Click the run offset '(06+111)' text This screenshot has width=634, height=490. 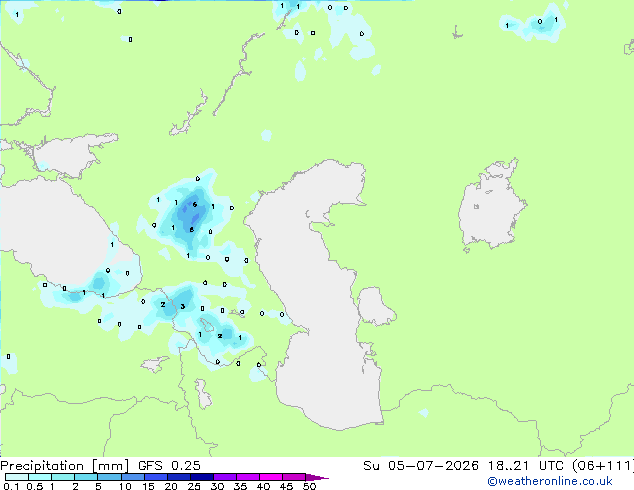(x=602, y=466)
